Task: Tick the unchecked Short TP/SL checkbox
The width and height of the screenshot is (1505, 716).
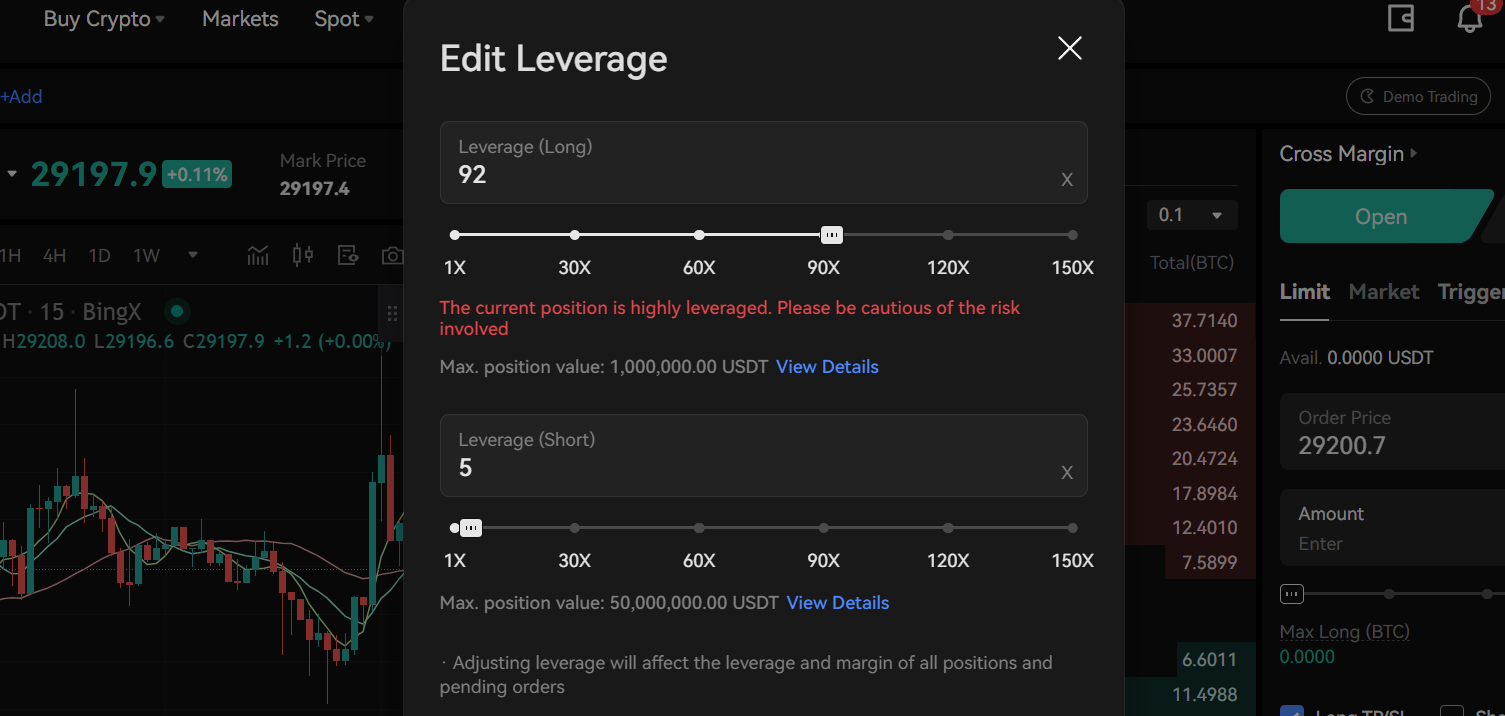Action: coord(1451,712)
